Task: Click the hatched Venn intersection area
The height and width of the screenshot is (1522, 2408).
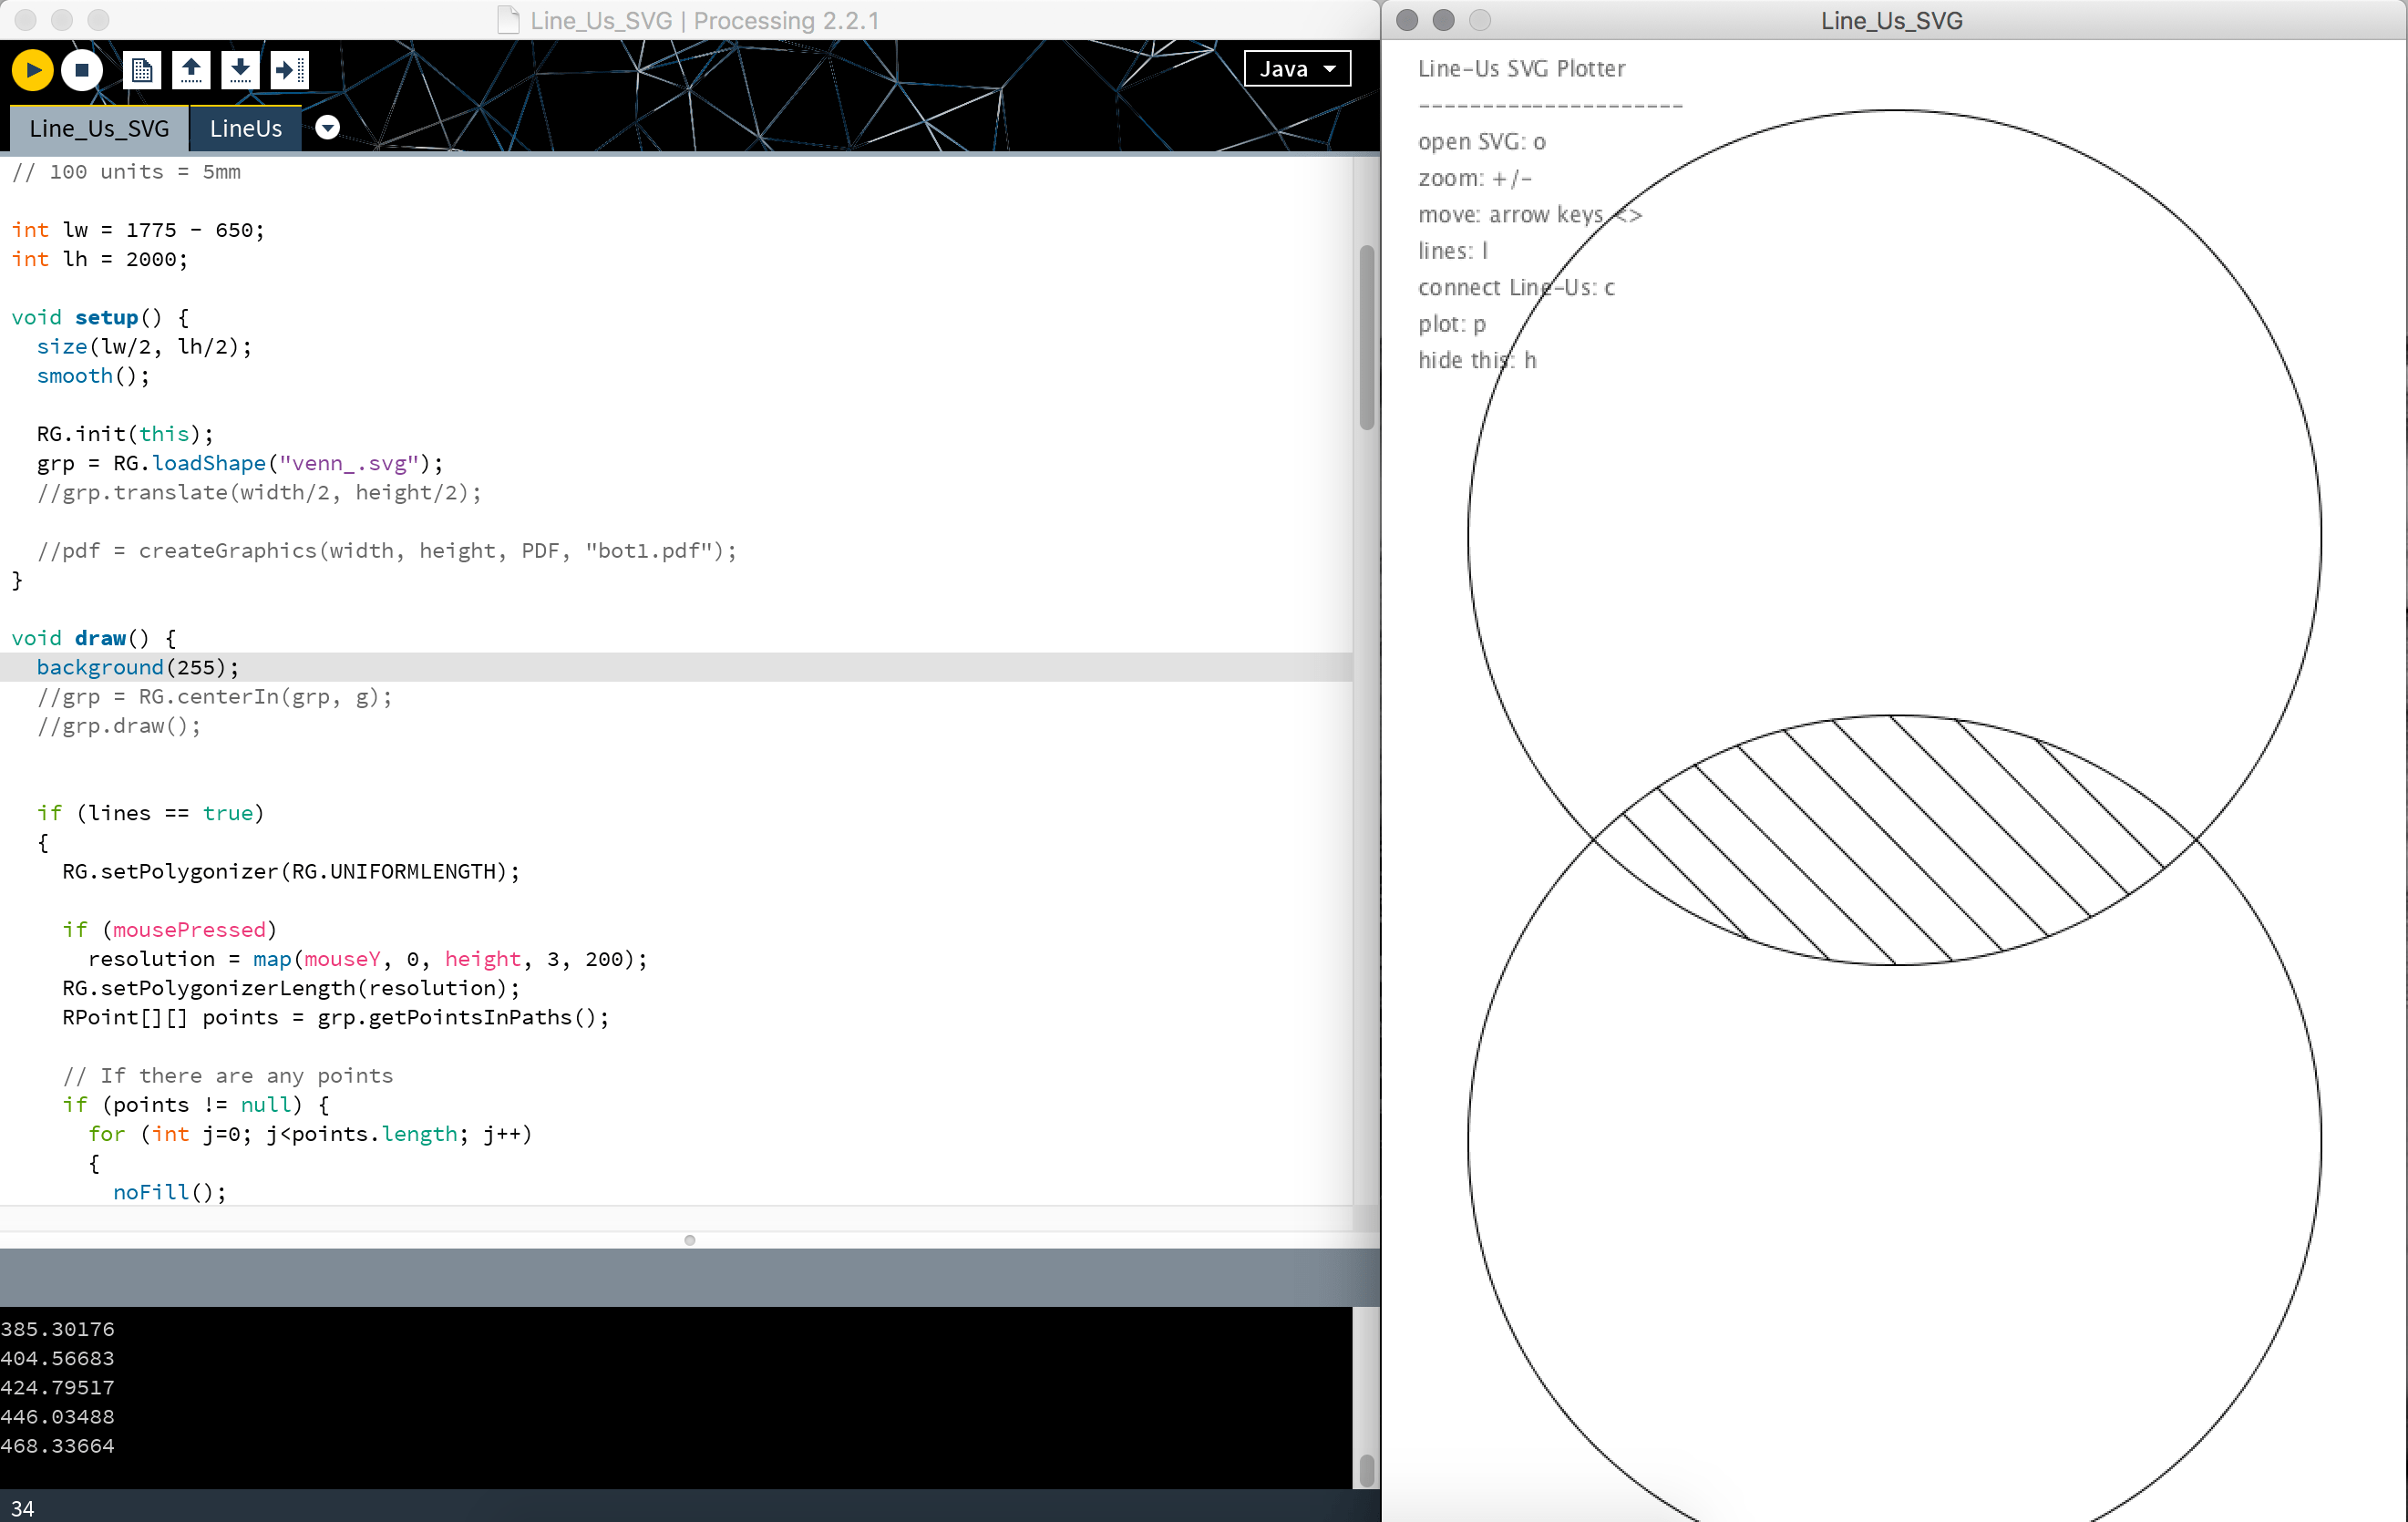Action: (1893, 840)
